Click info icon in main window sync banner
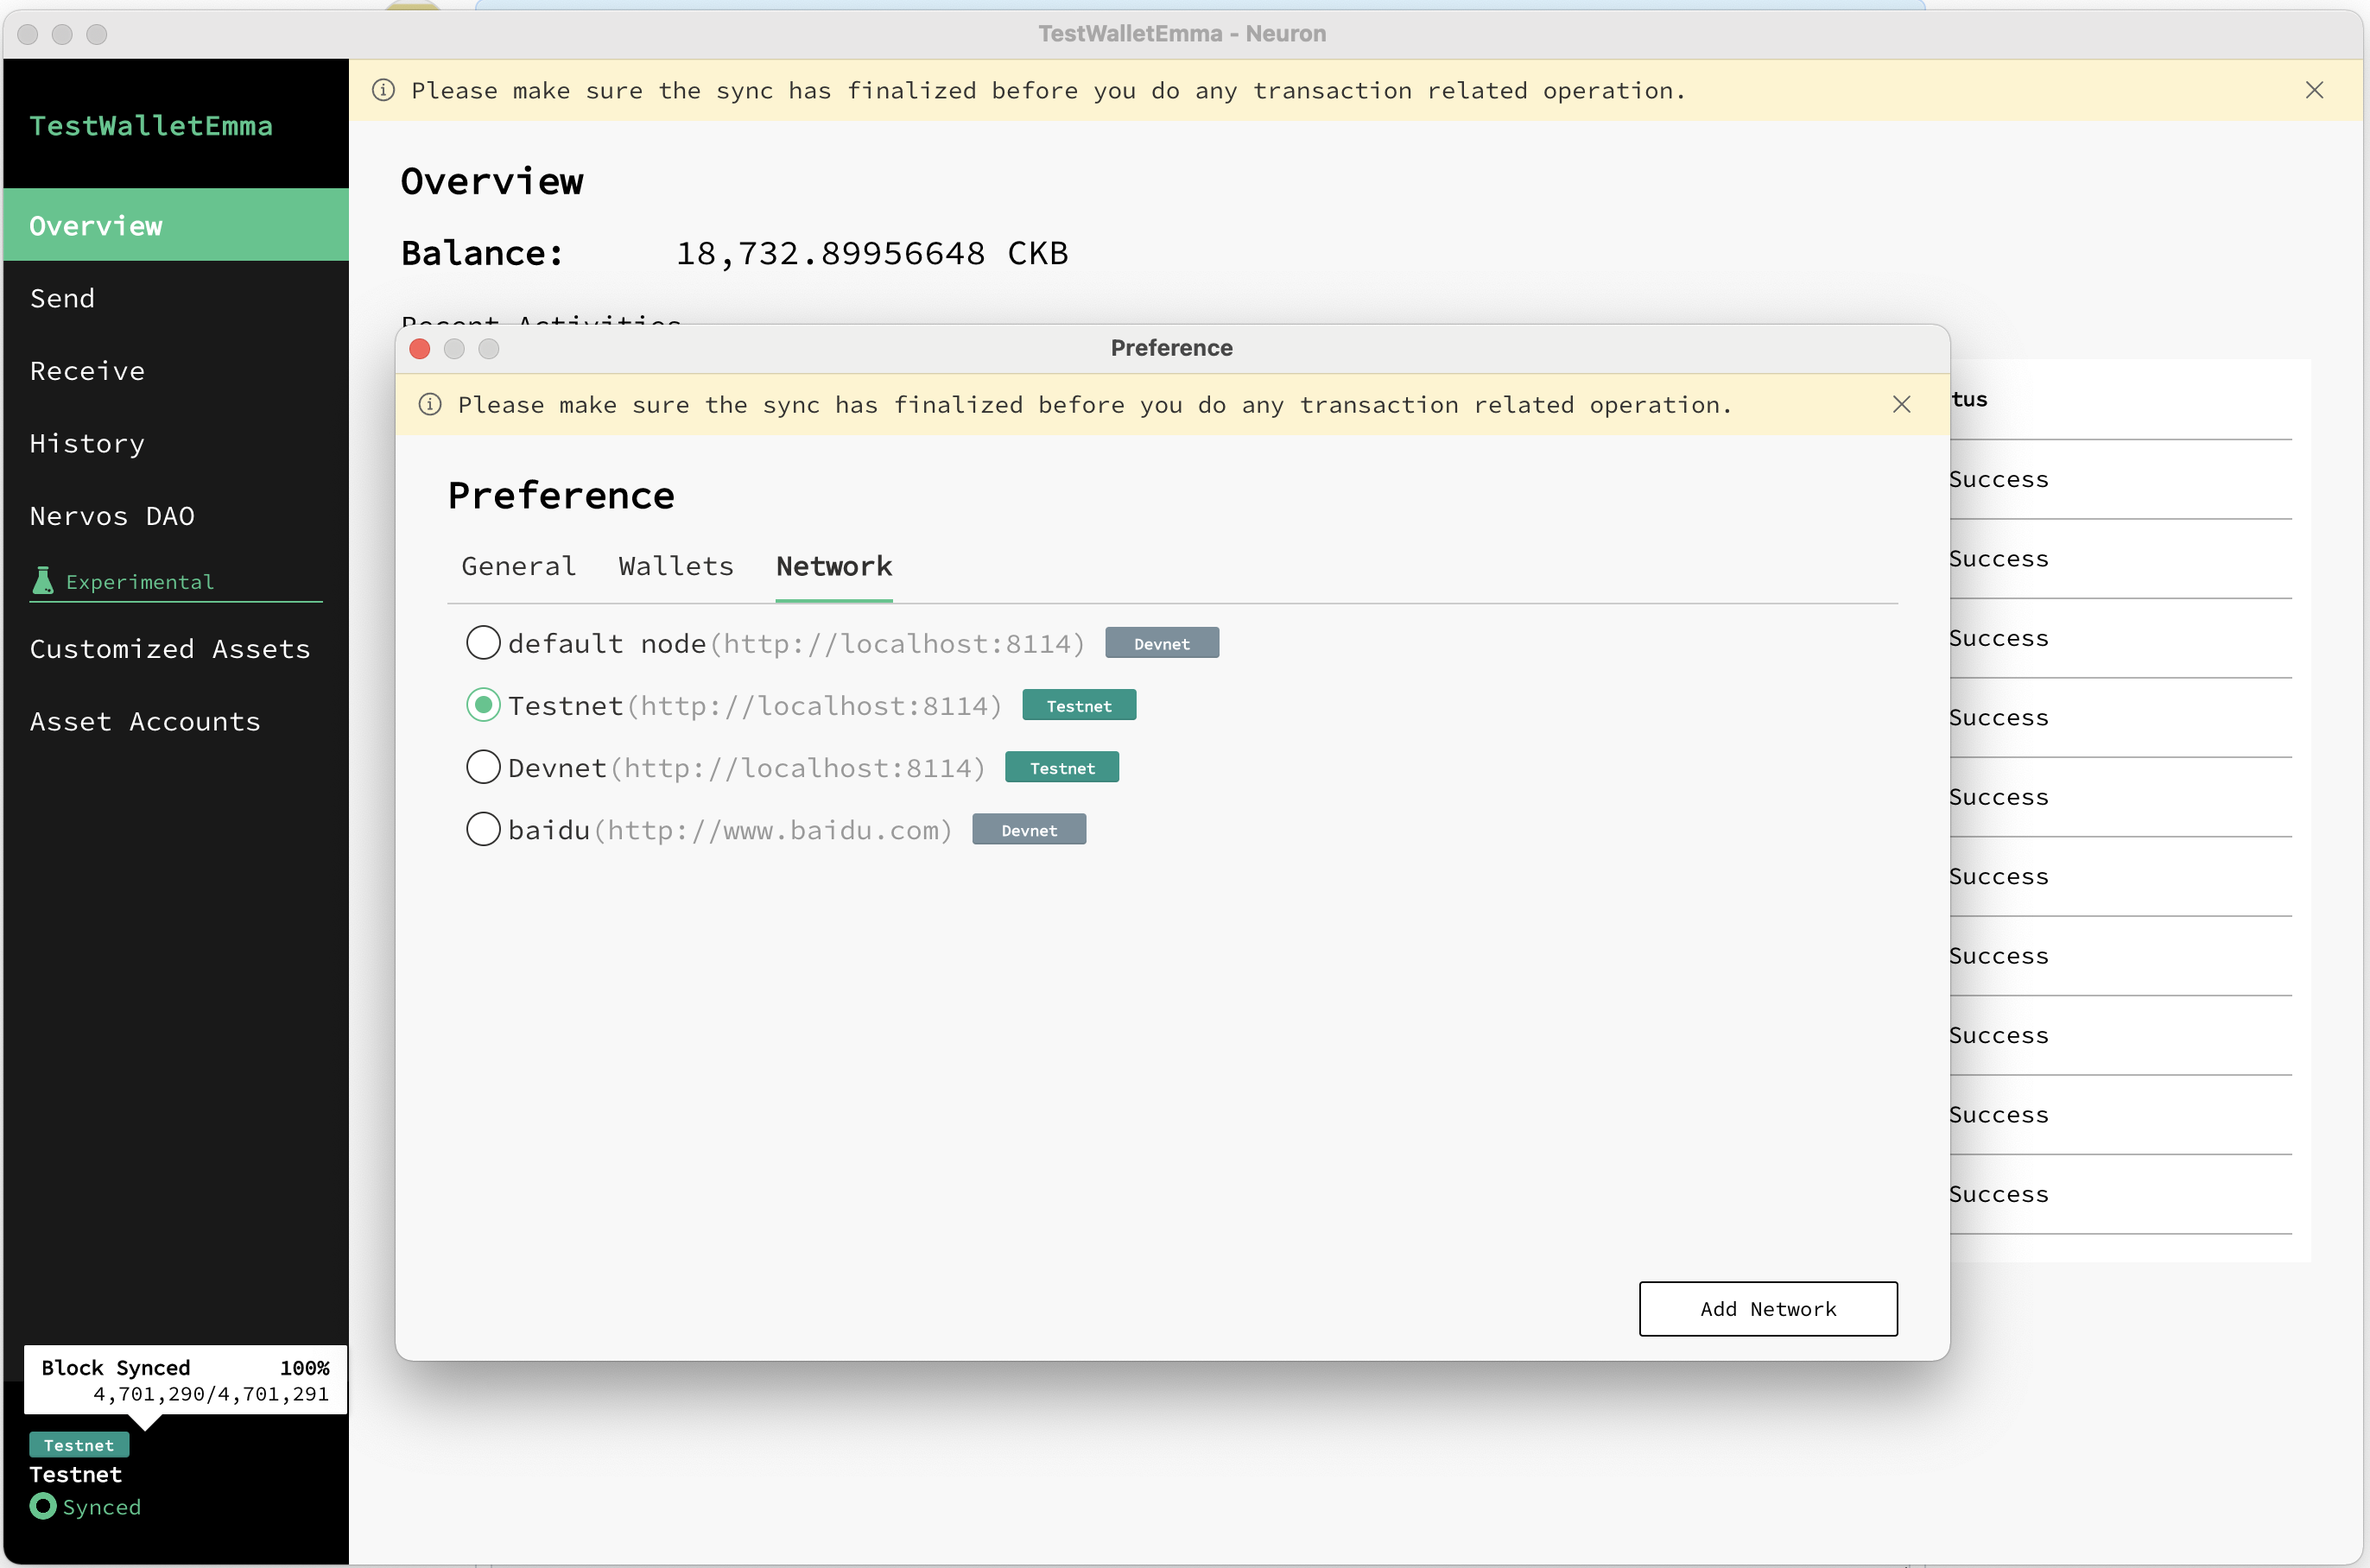 tap(383, 90)
